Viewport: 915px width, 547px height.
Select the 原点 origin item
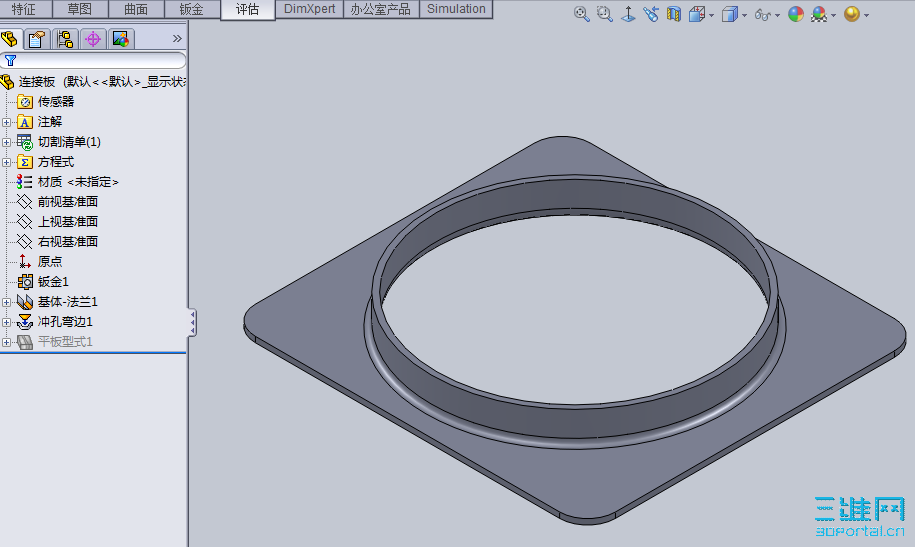[50, 262]
